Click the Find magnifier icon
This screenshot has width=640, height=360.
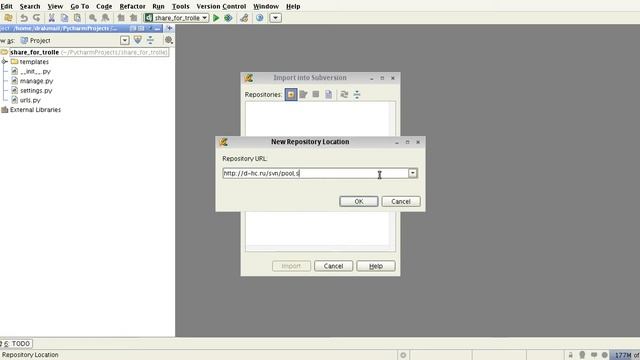point(93,18)
